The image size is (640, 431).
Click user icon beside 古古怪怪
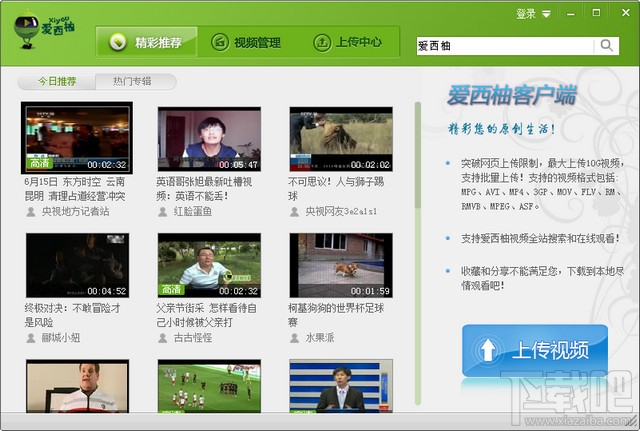click(x=163, y=338)
